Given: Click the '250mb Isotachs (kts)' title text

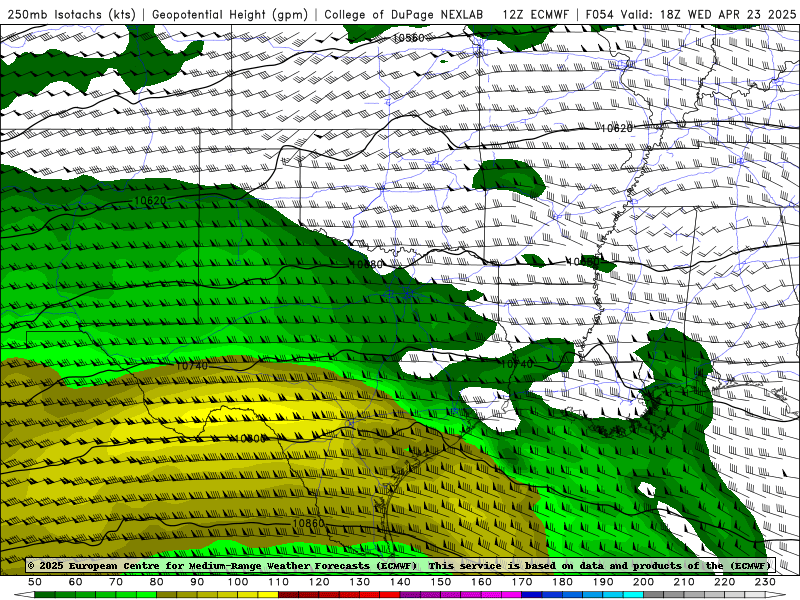Looking at the screenshot, I should click(x=71, y=15).
